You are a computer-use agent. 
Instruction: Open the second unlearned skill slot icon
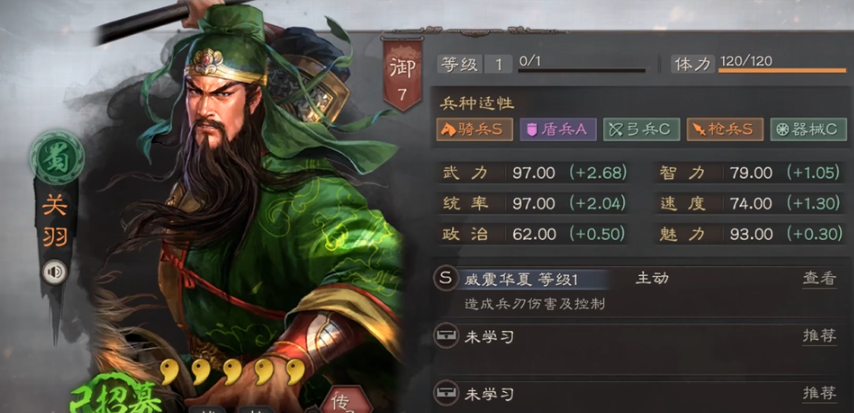[x=446, y=393]
